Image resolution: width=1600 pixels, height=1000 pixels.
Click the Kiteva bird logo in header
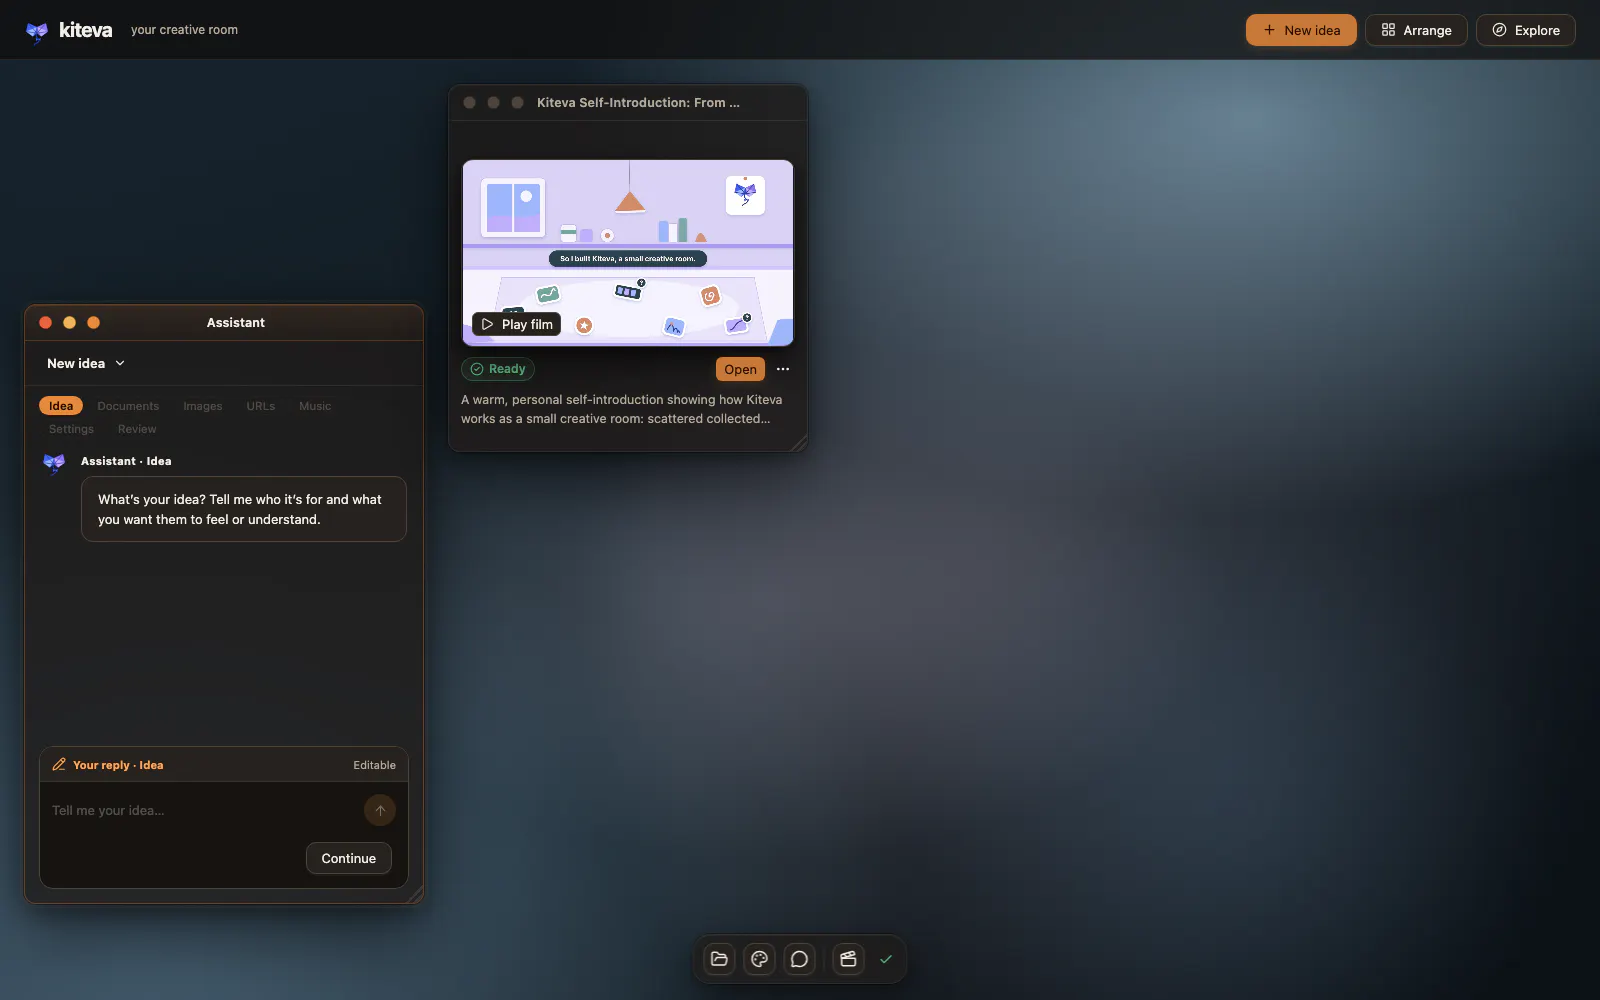[x=37, y=31]
